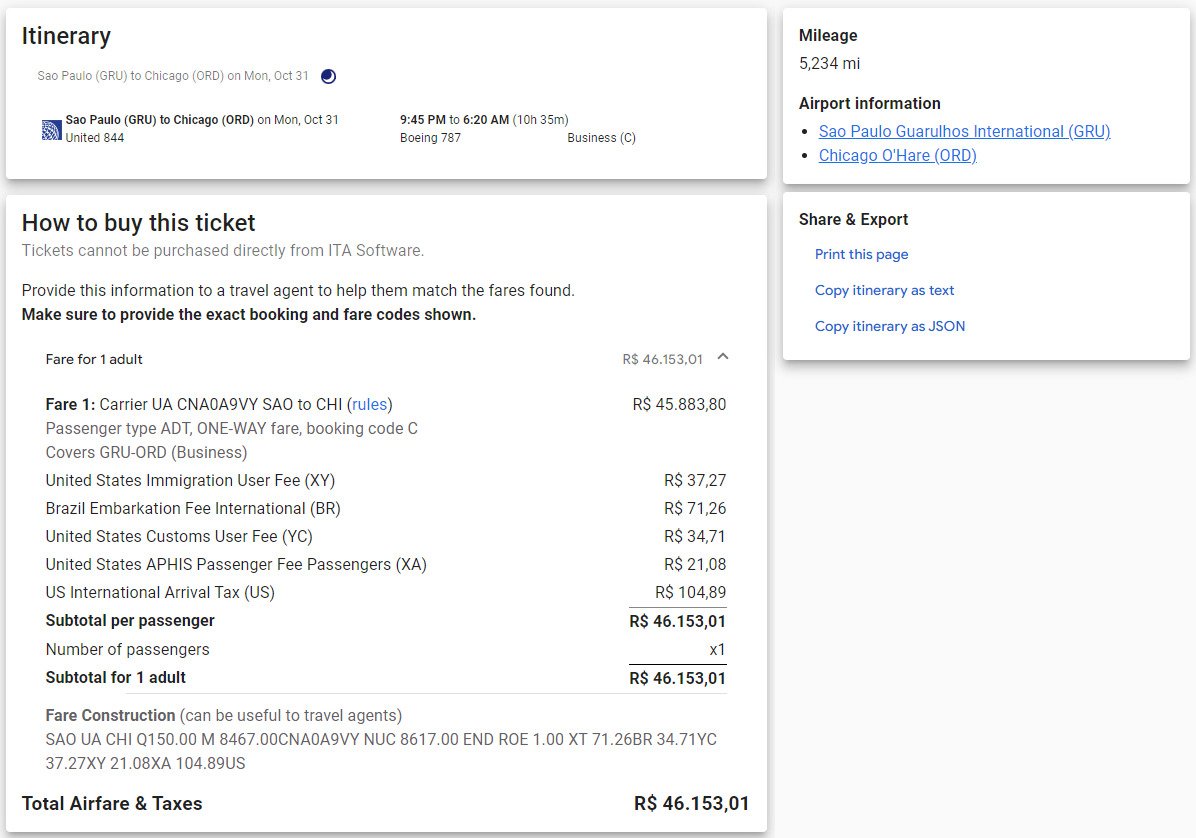Click the Fare 1 price R$ 45.883,80
1196x838 pixels.
(679, 404)
